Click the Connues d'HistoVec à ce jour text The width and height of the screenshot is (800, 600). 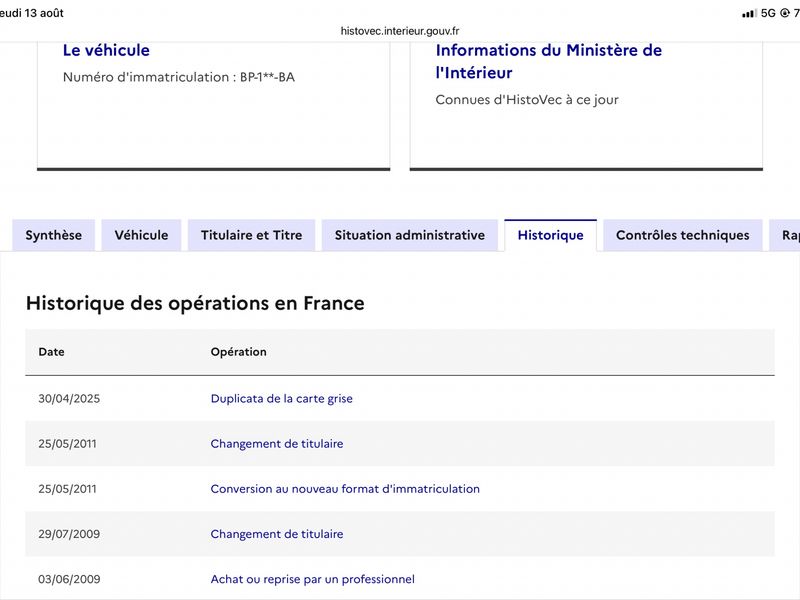[527, 99]
